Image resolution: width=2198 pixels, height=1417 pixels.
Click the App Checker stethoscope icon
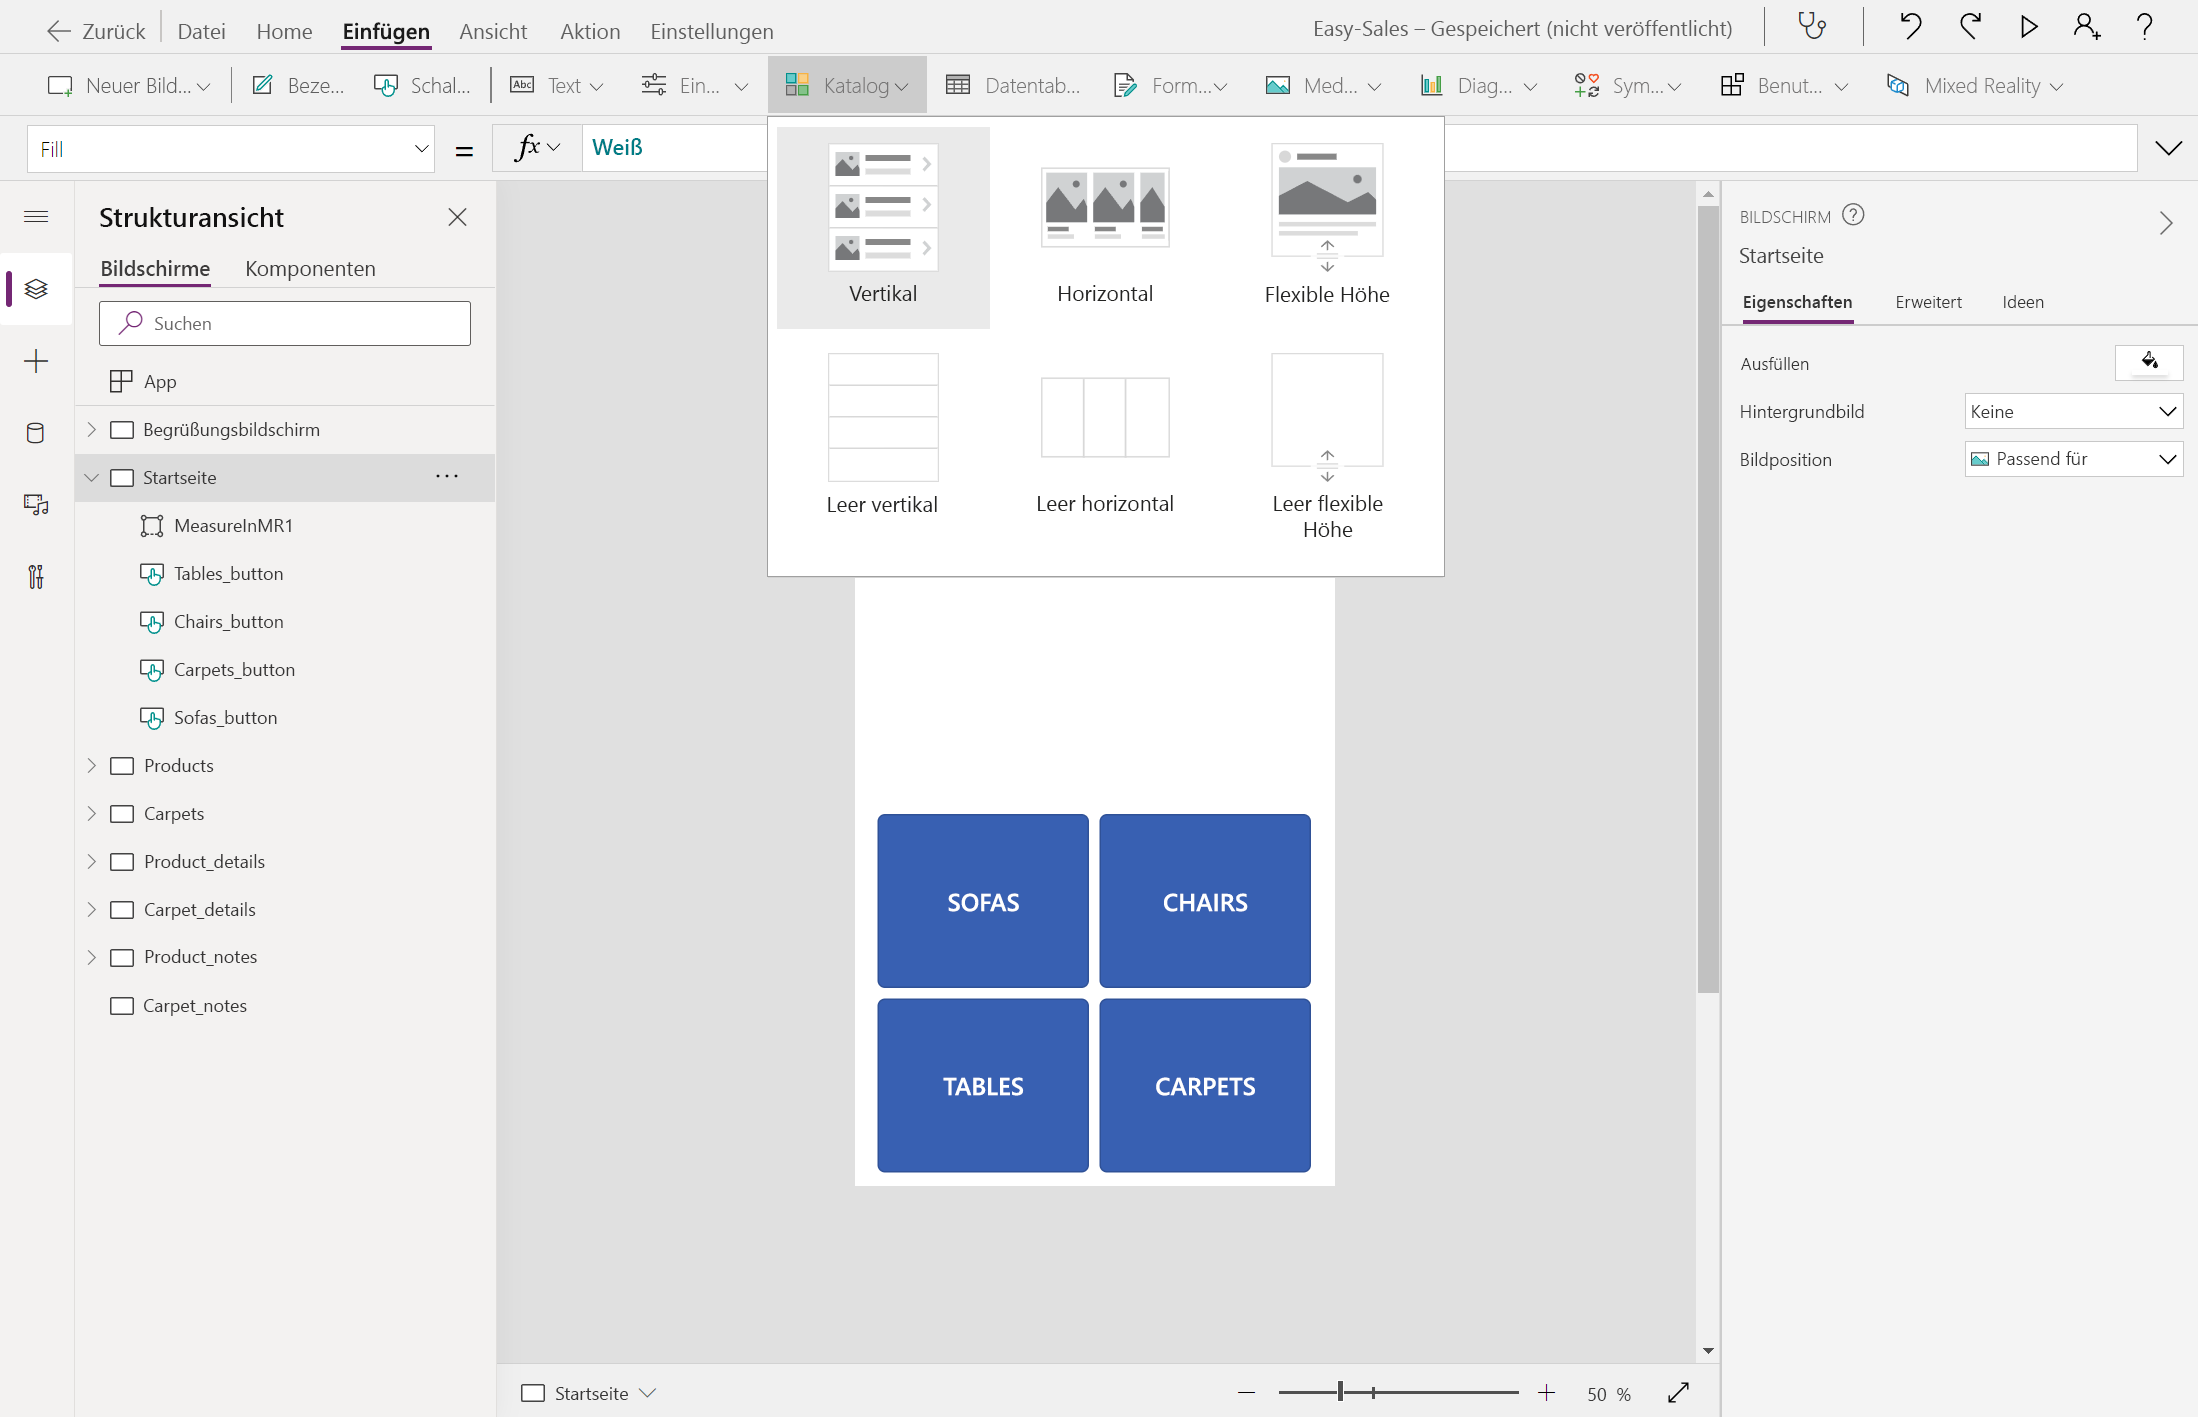tap(1812, 27)
